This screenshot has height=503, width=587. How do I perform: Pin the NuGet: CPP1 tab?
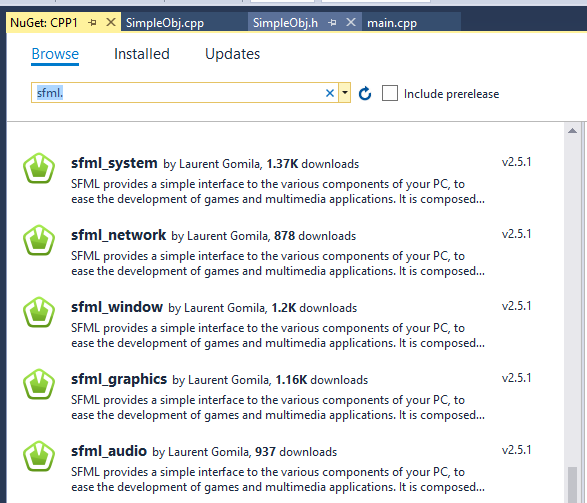click(x=92, y=23)
